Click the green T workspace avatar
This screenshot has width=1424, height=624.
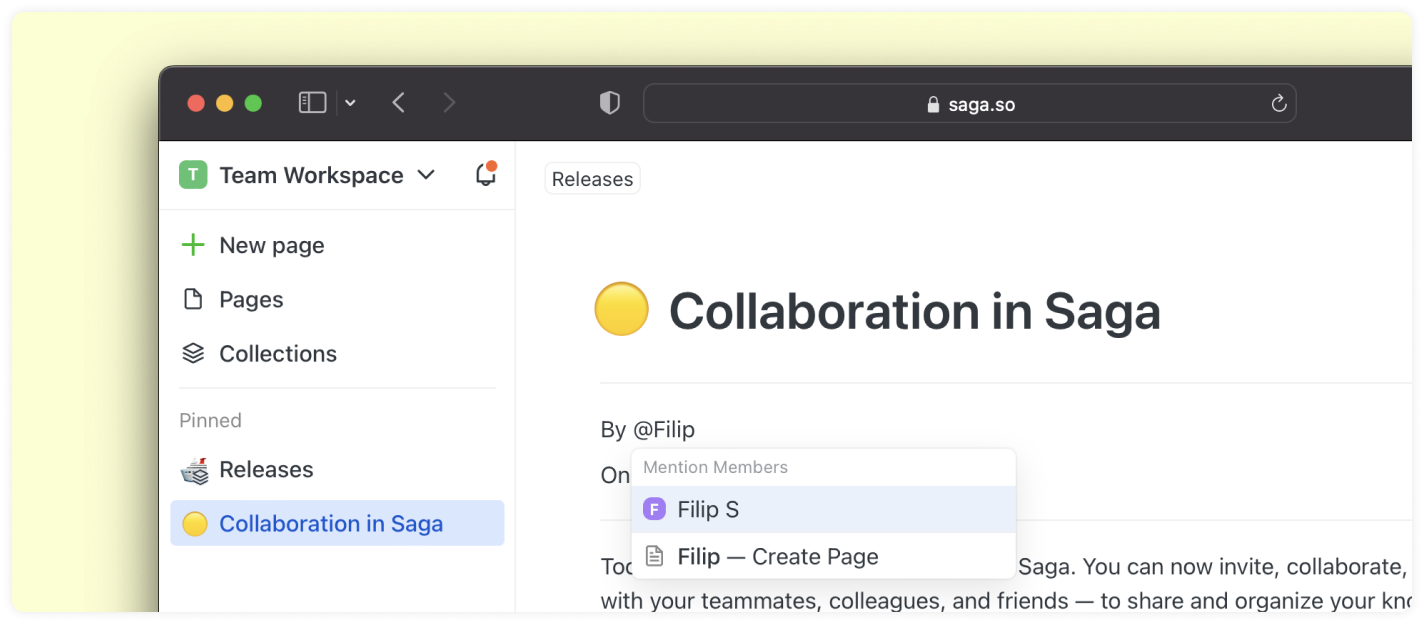click(x=192, y=175)
